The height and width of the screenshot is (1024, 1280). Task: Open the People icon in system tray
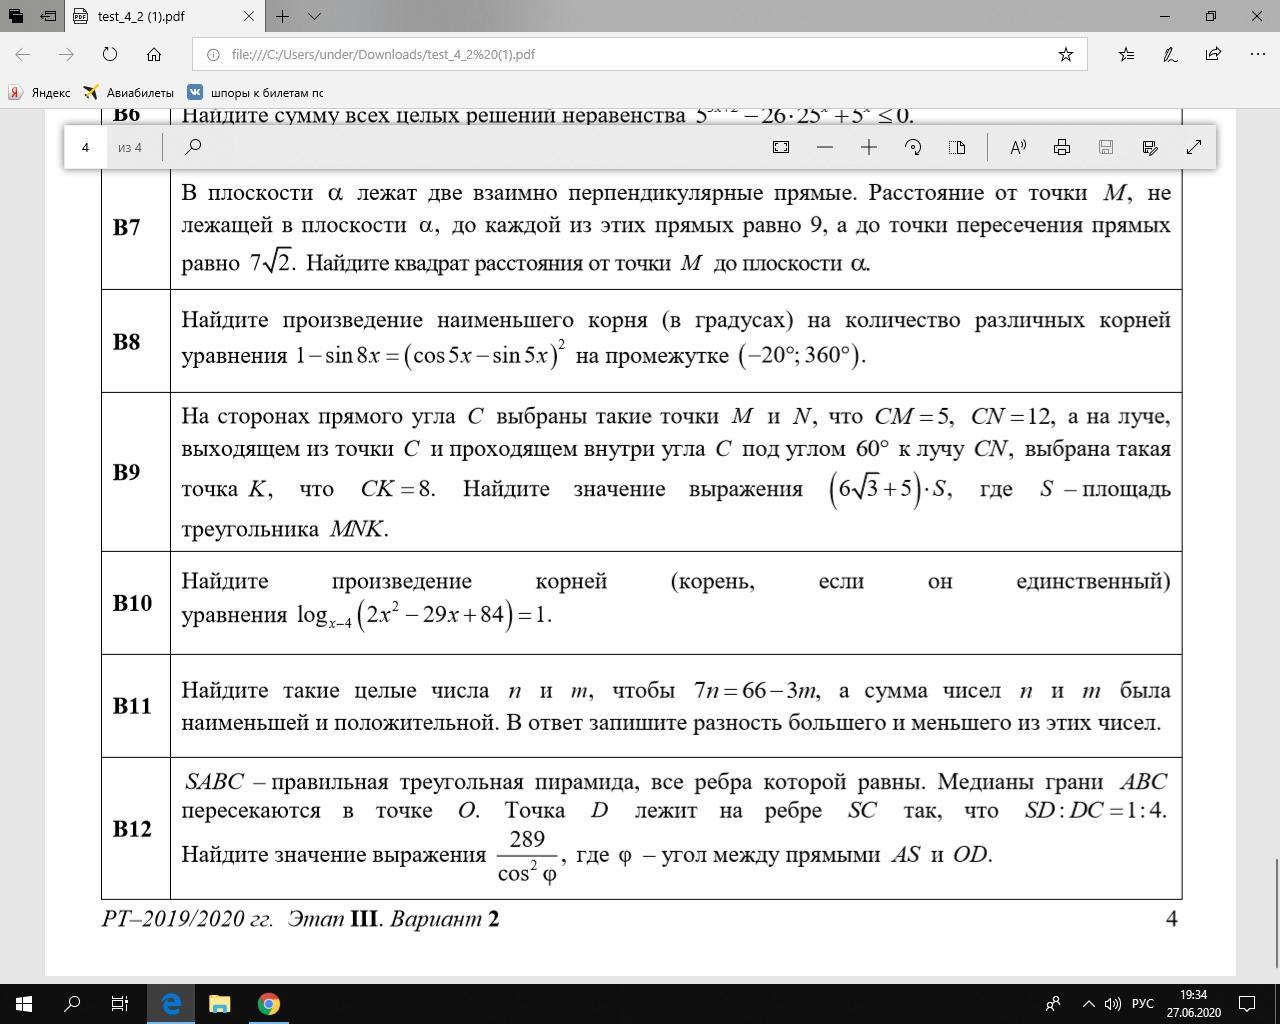1053,1004
